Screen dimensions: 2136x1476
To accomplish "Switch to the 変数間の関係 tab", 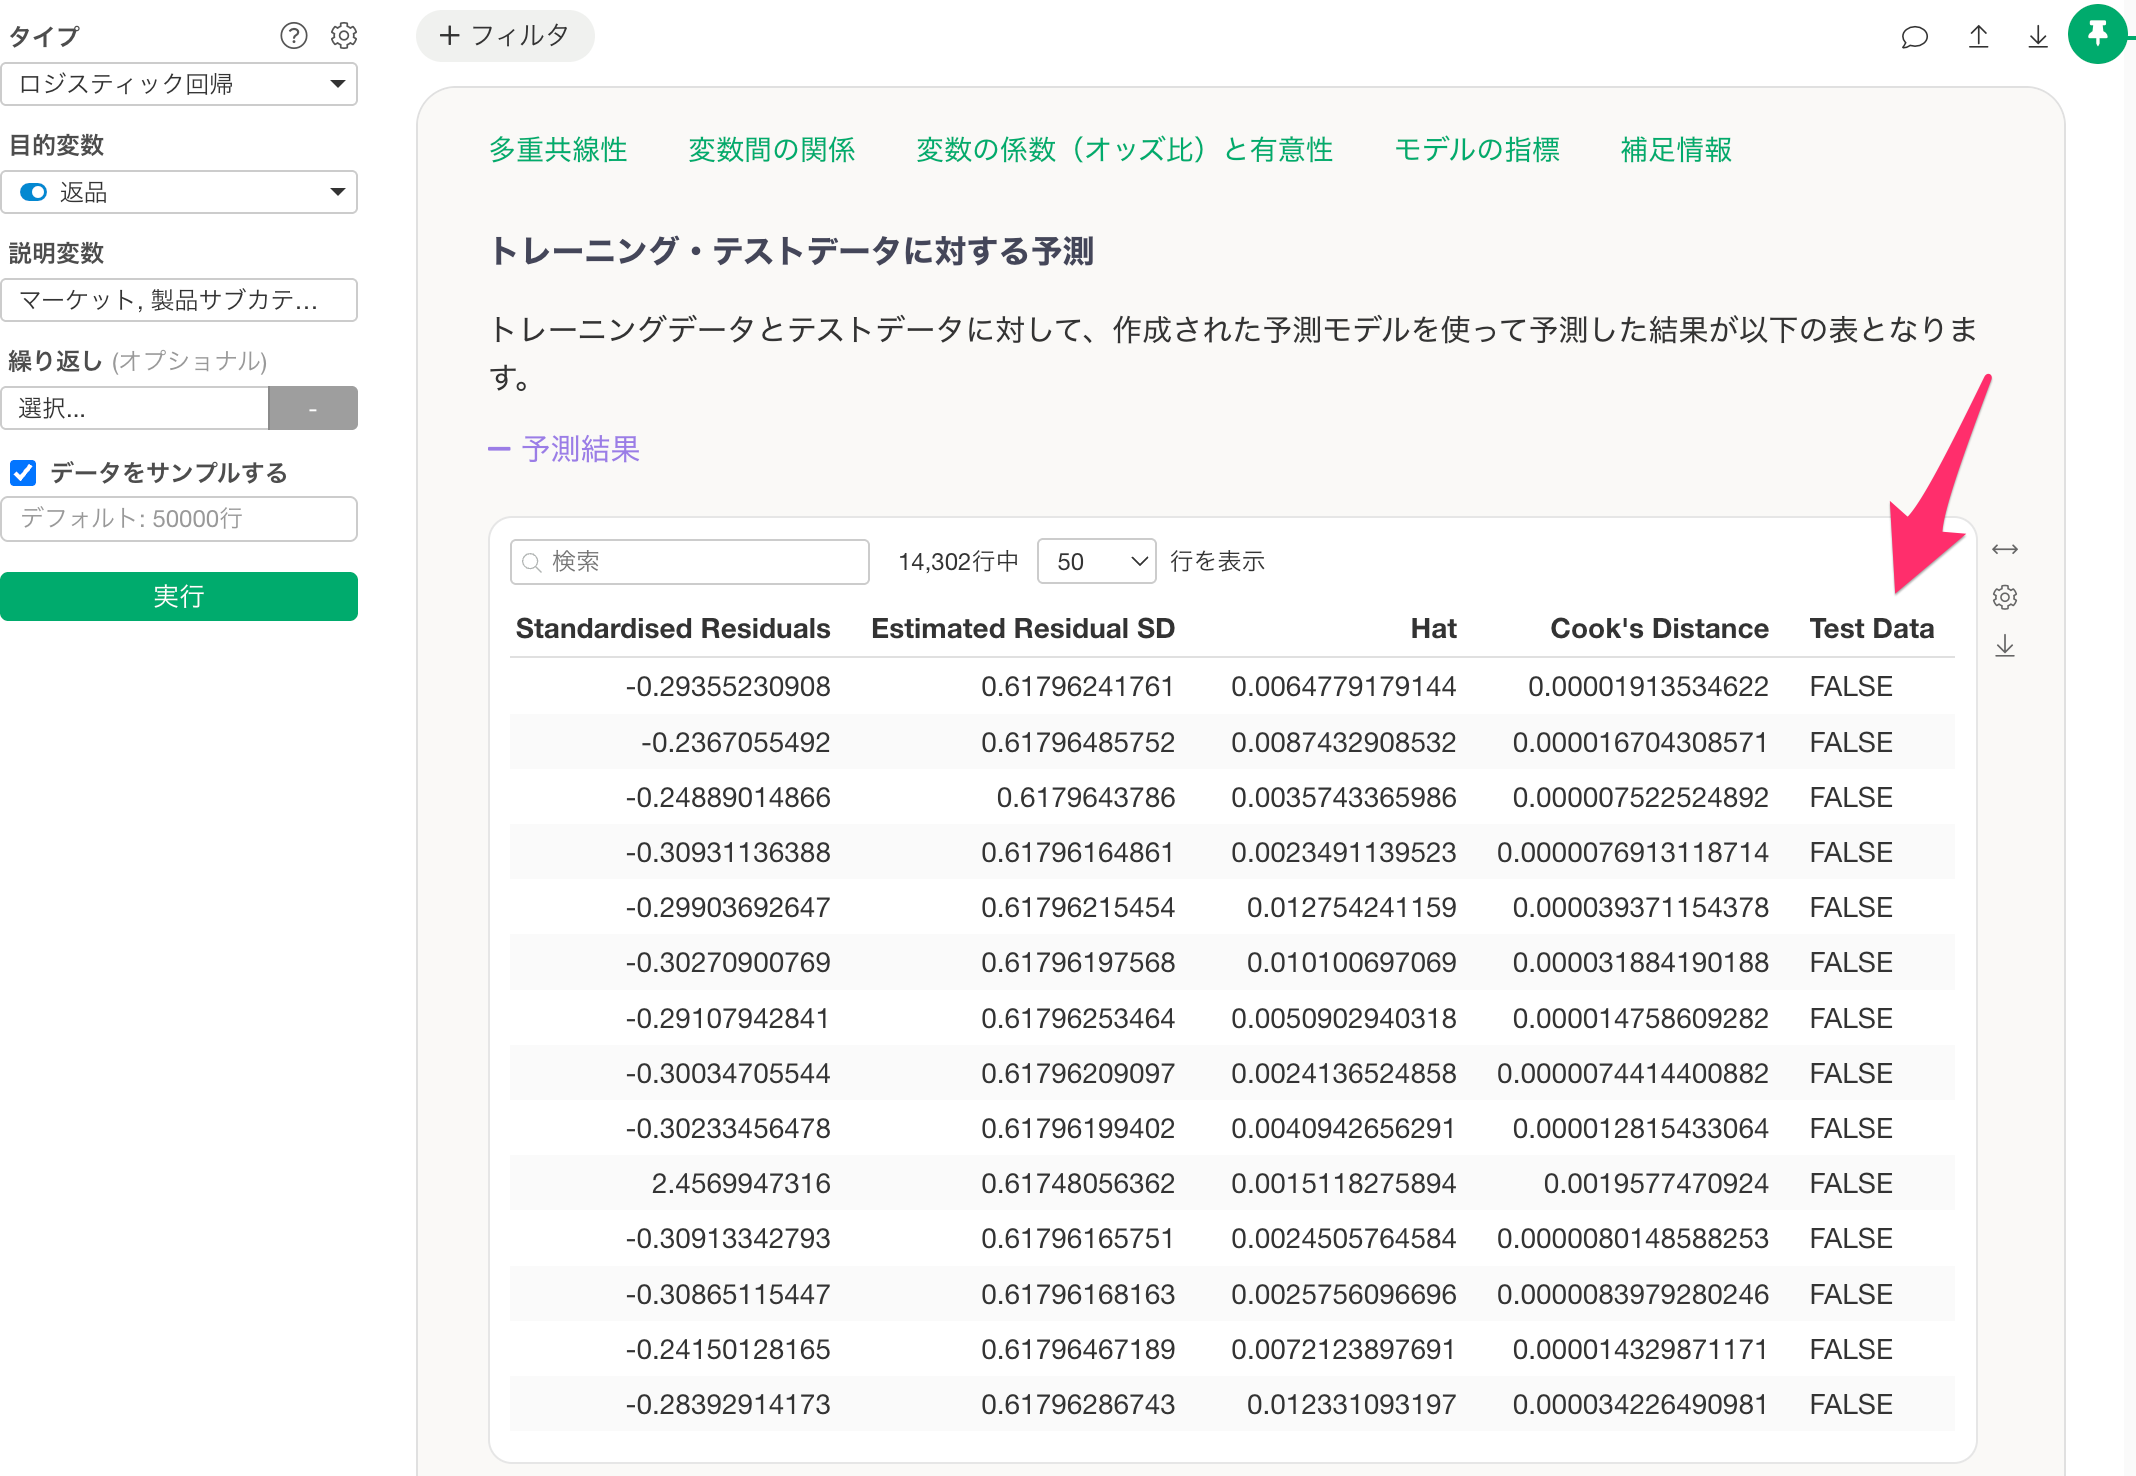I will [x=771, y=150].
